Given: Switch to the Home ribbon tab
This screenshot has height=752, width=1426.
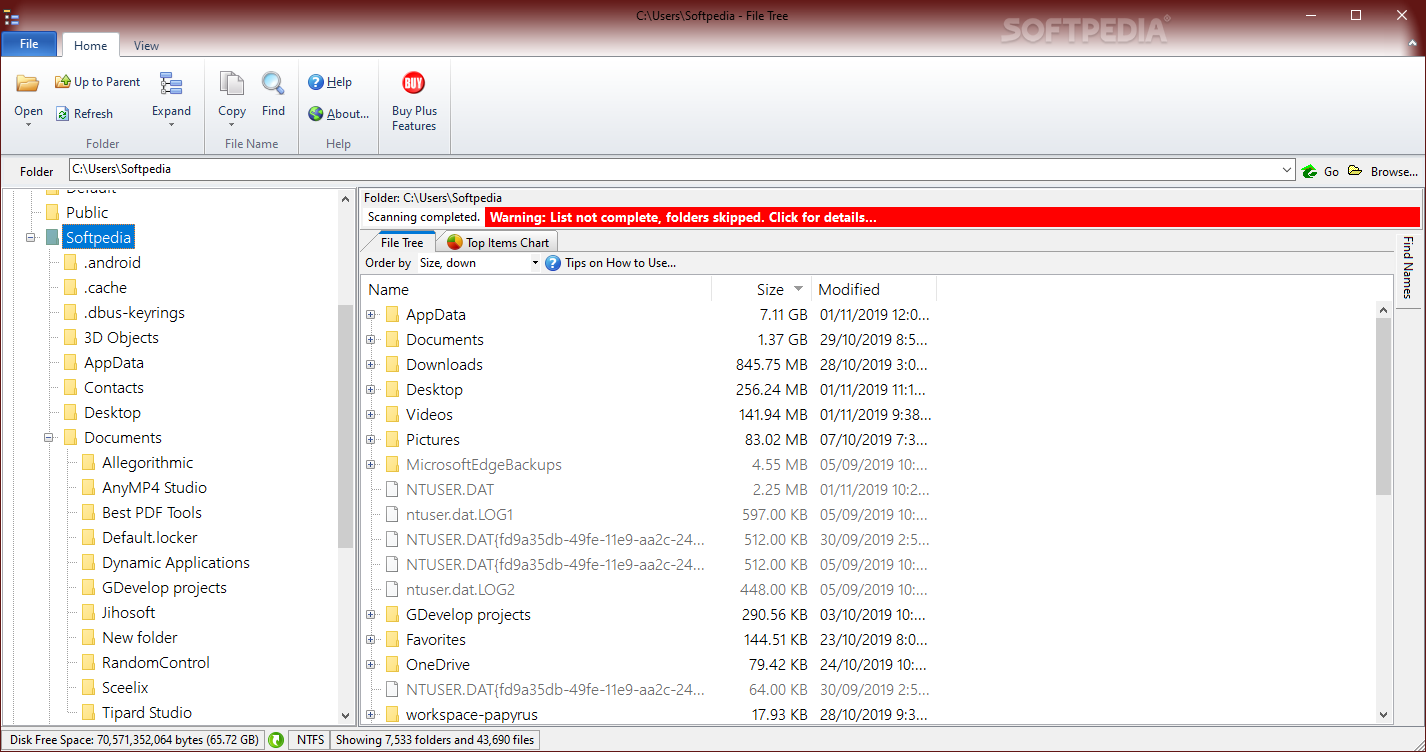Looking at the screenshot, I should click(90, 45).
